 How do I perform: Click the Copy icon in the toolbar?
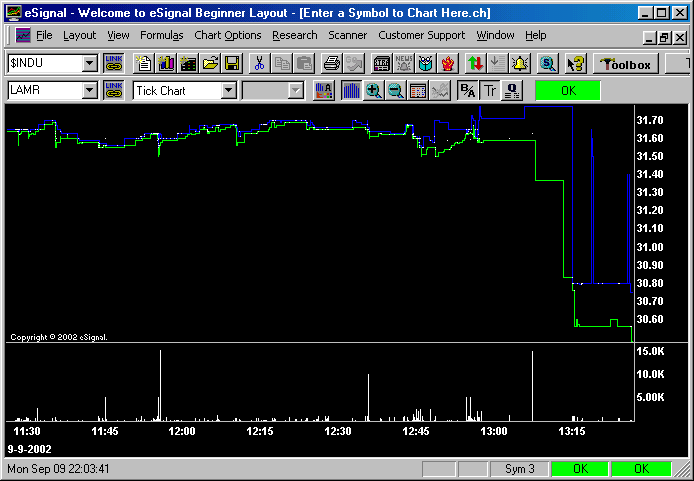tap(282, 63)
